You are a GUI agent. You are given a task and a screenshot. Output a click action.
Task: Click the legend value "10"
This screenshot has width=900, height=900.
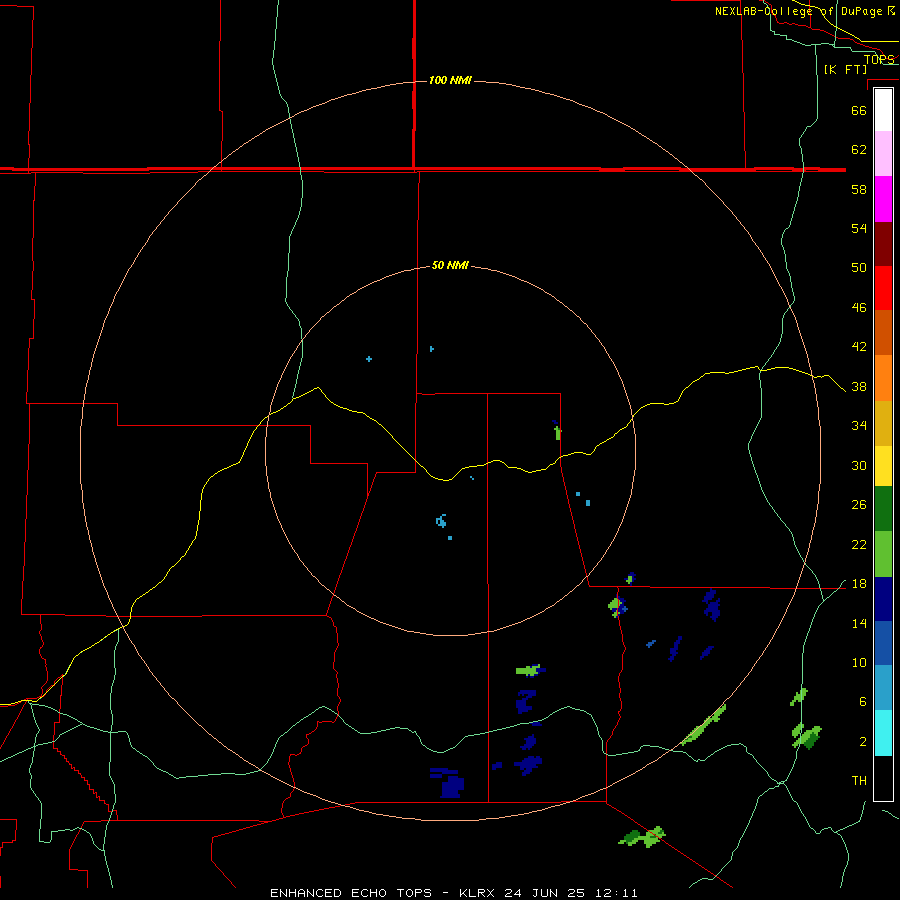tap(859, 662)
